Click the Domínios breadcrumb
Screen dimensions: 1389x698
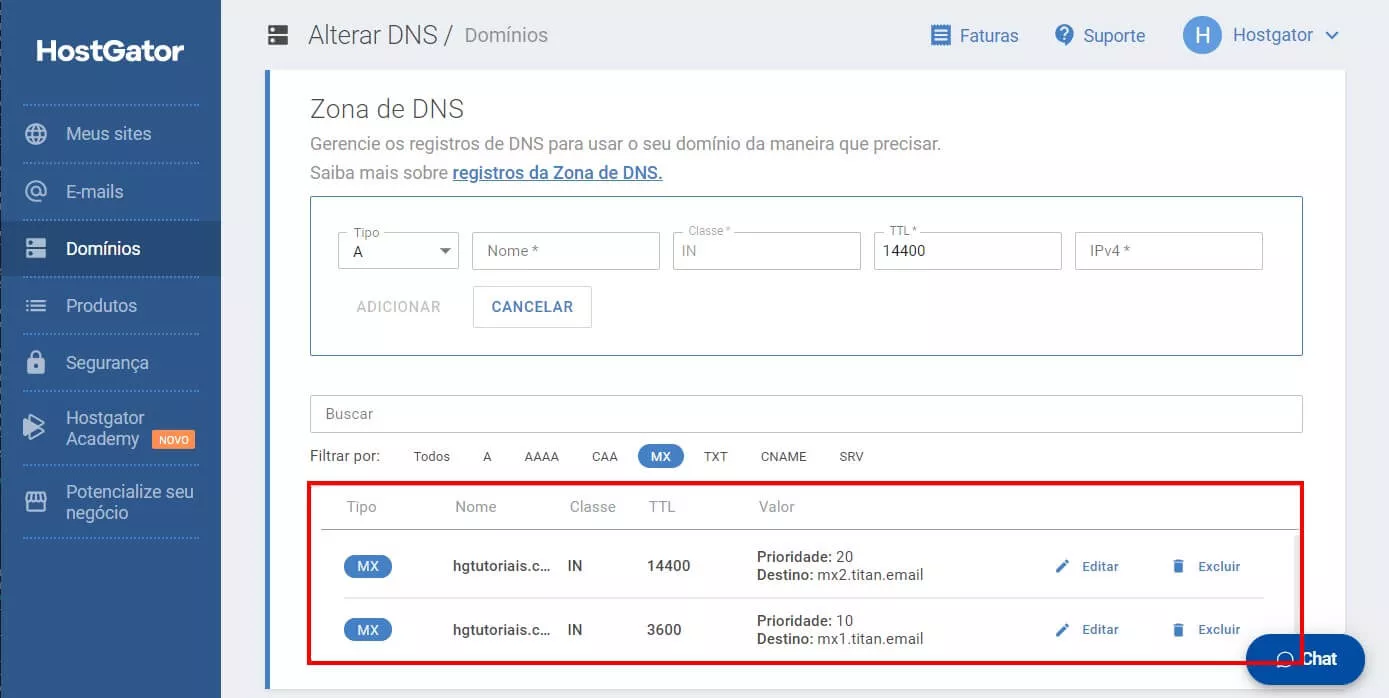pos(506,35)
